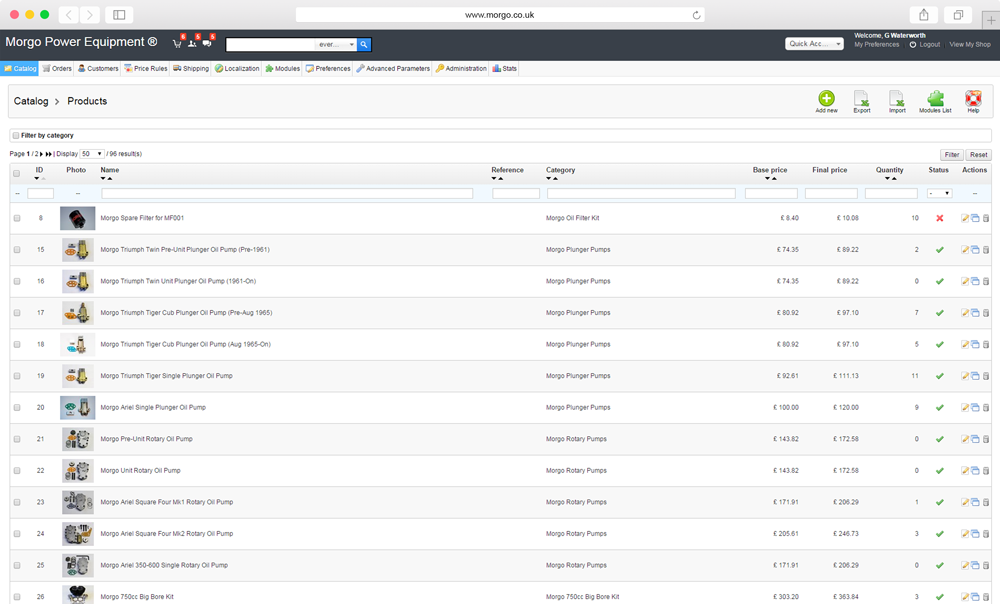This screenshot has height=604, width=1000.
Task: Duplicate the Morgo Pre-Unit Rotary Oil Pump row
Action: point(975,439)
